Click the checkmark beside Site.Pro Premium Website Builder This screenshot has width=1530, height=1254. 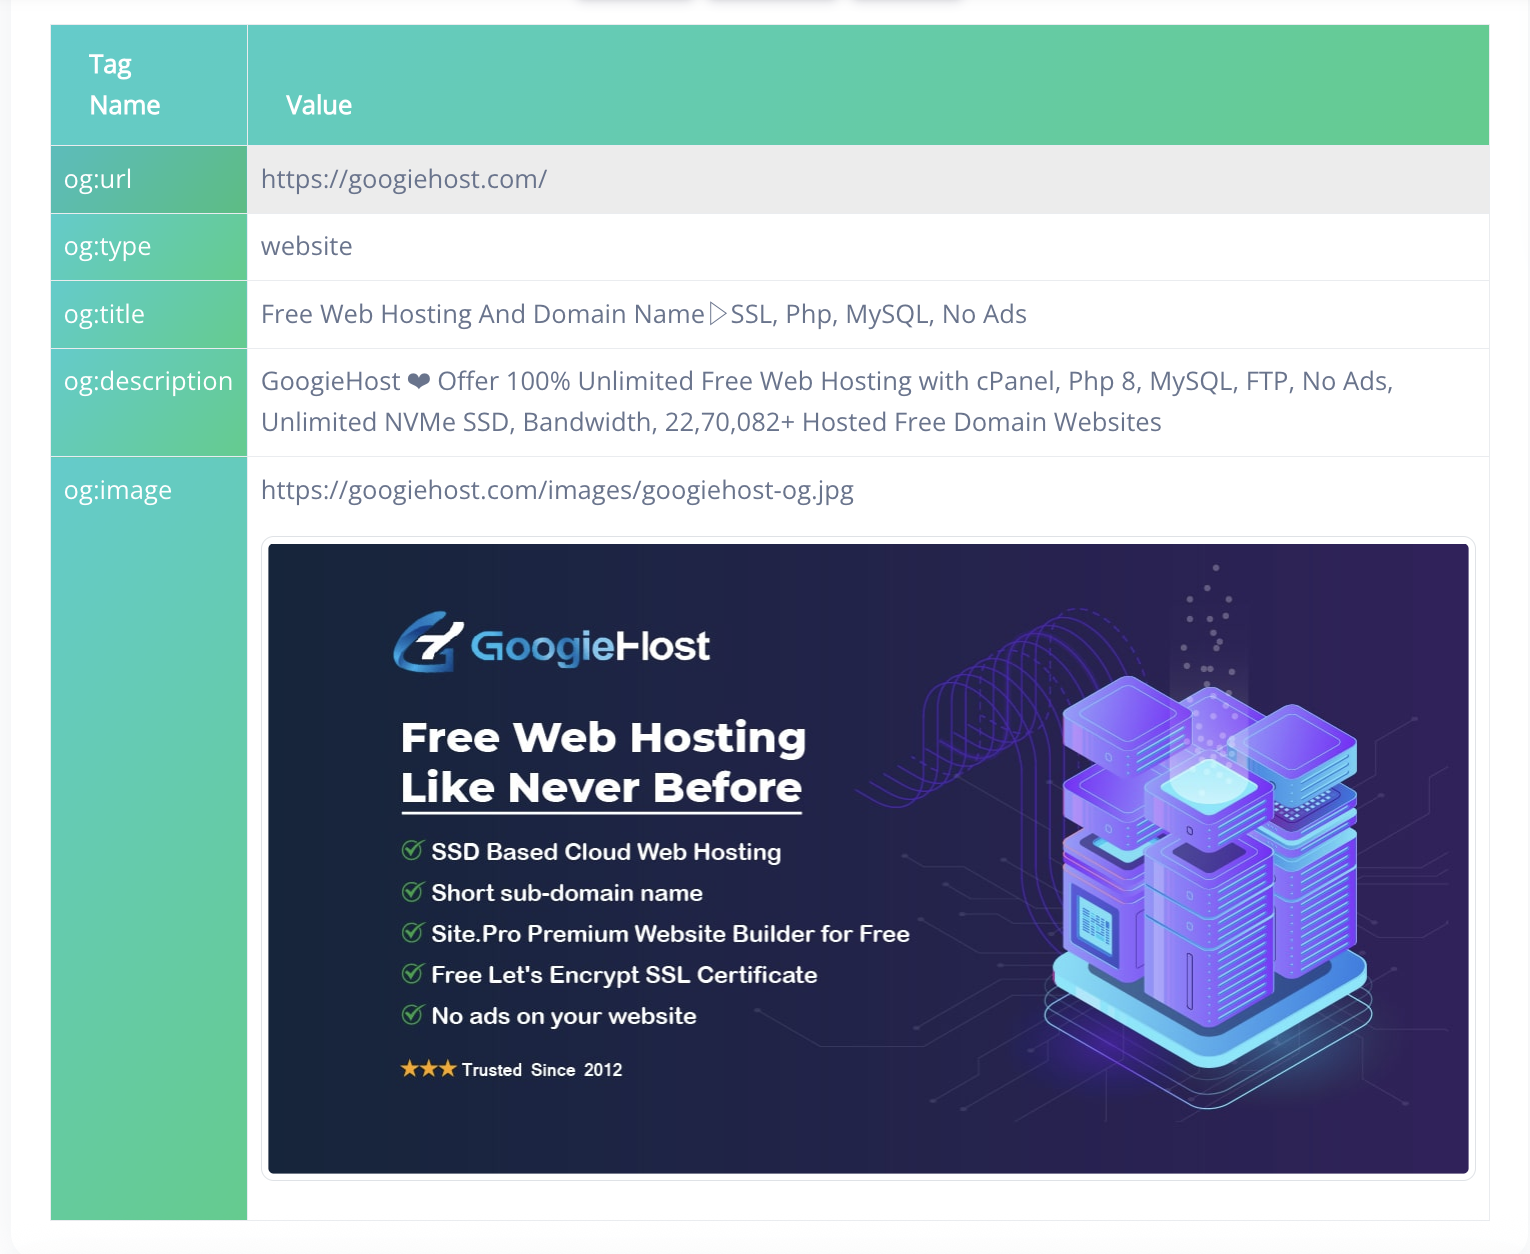point(413,933)
